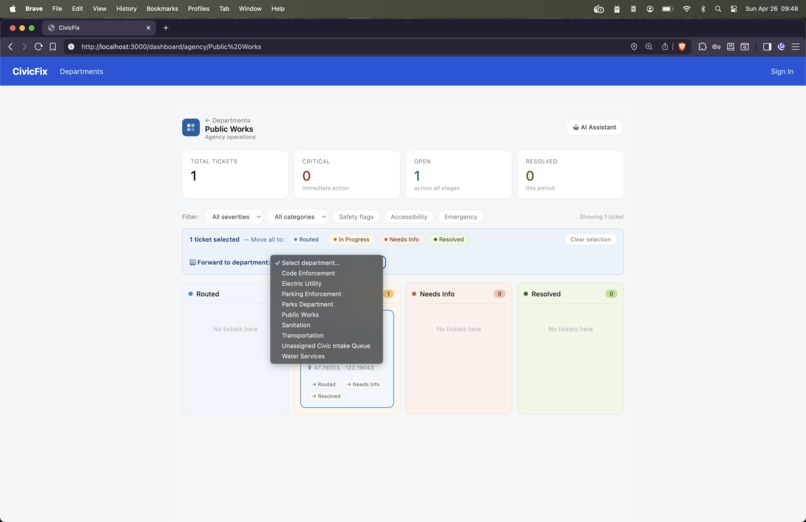The height and width of the screenshot is (522, 806).
Task: Pick Unassigned Civic Intake Queue option
Action: click(x=326, y=346)
